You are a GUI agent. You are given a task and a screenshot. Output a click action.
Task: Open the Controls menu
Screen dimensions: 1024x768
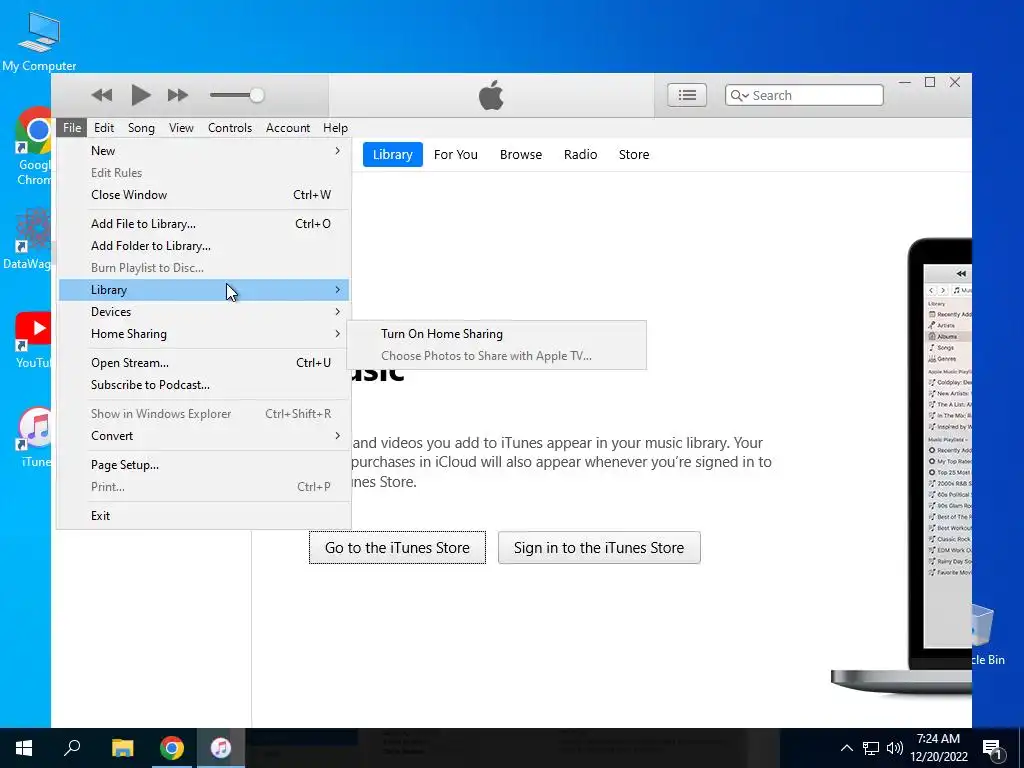coord(230,128)
